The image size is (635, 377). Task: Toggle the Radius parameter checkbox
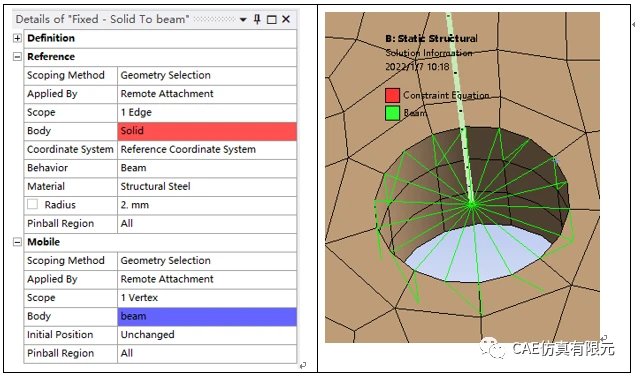[x=32, y=204]
